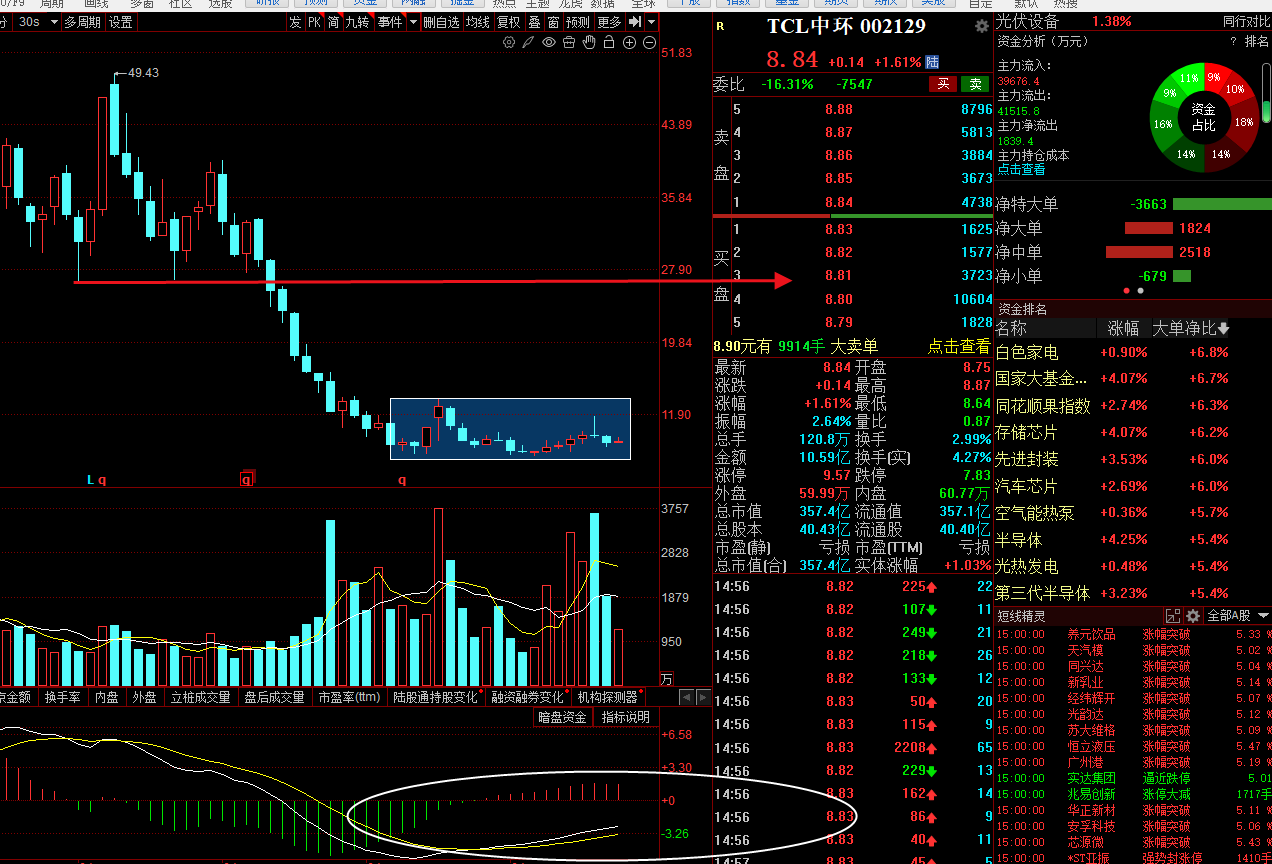Select 光热发电 row in 资金排名
Image resolution: width=1272 pixels, height=864 pixels.
coord(1133,566)
